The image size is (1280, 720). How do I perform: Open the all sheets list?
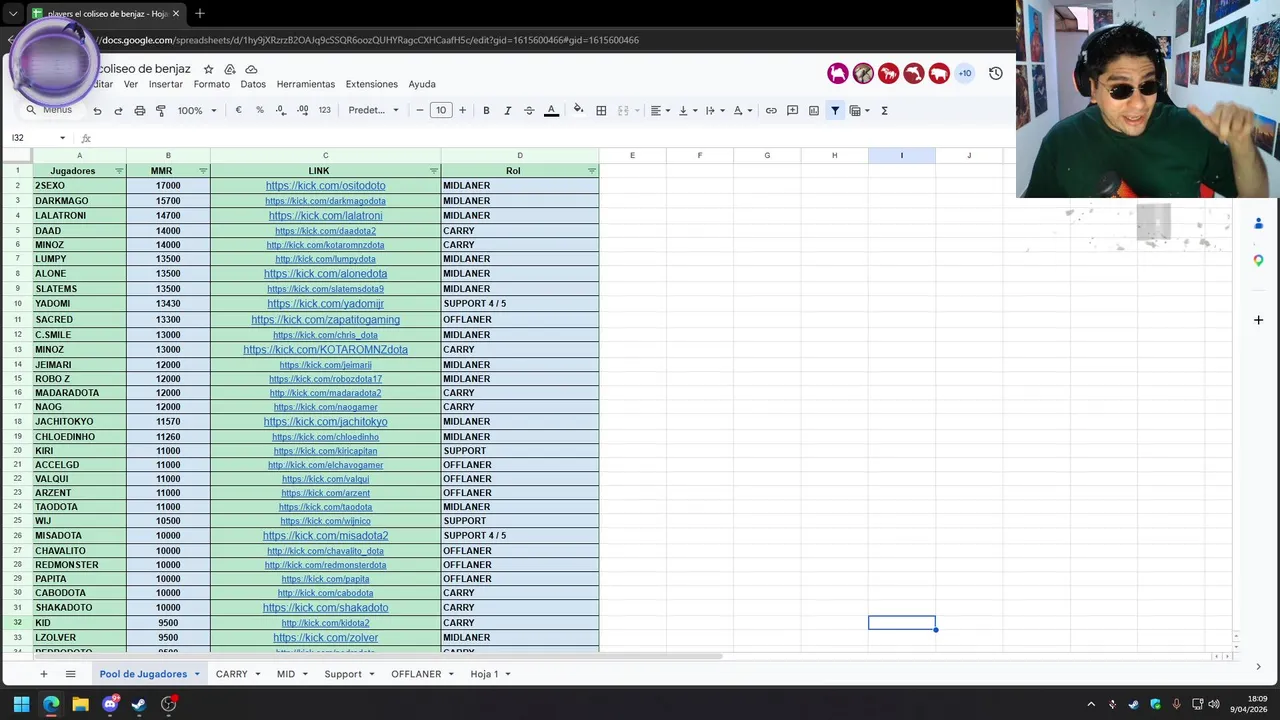70,674
